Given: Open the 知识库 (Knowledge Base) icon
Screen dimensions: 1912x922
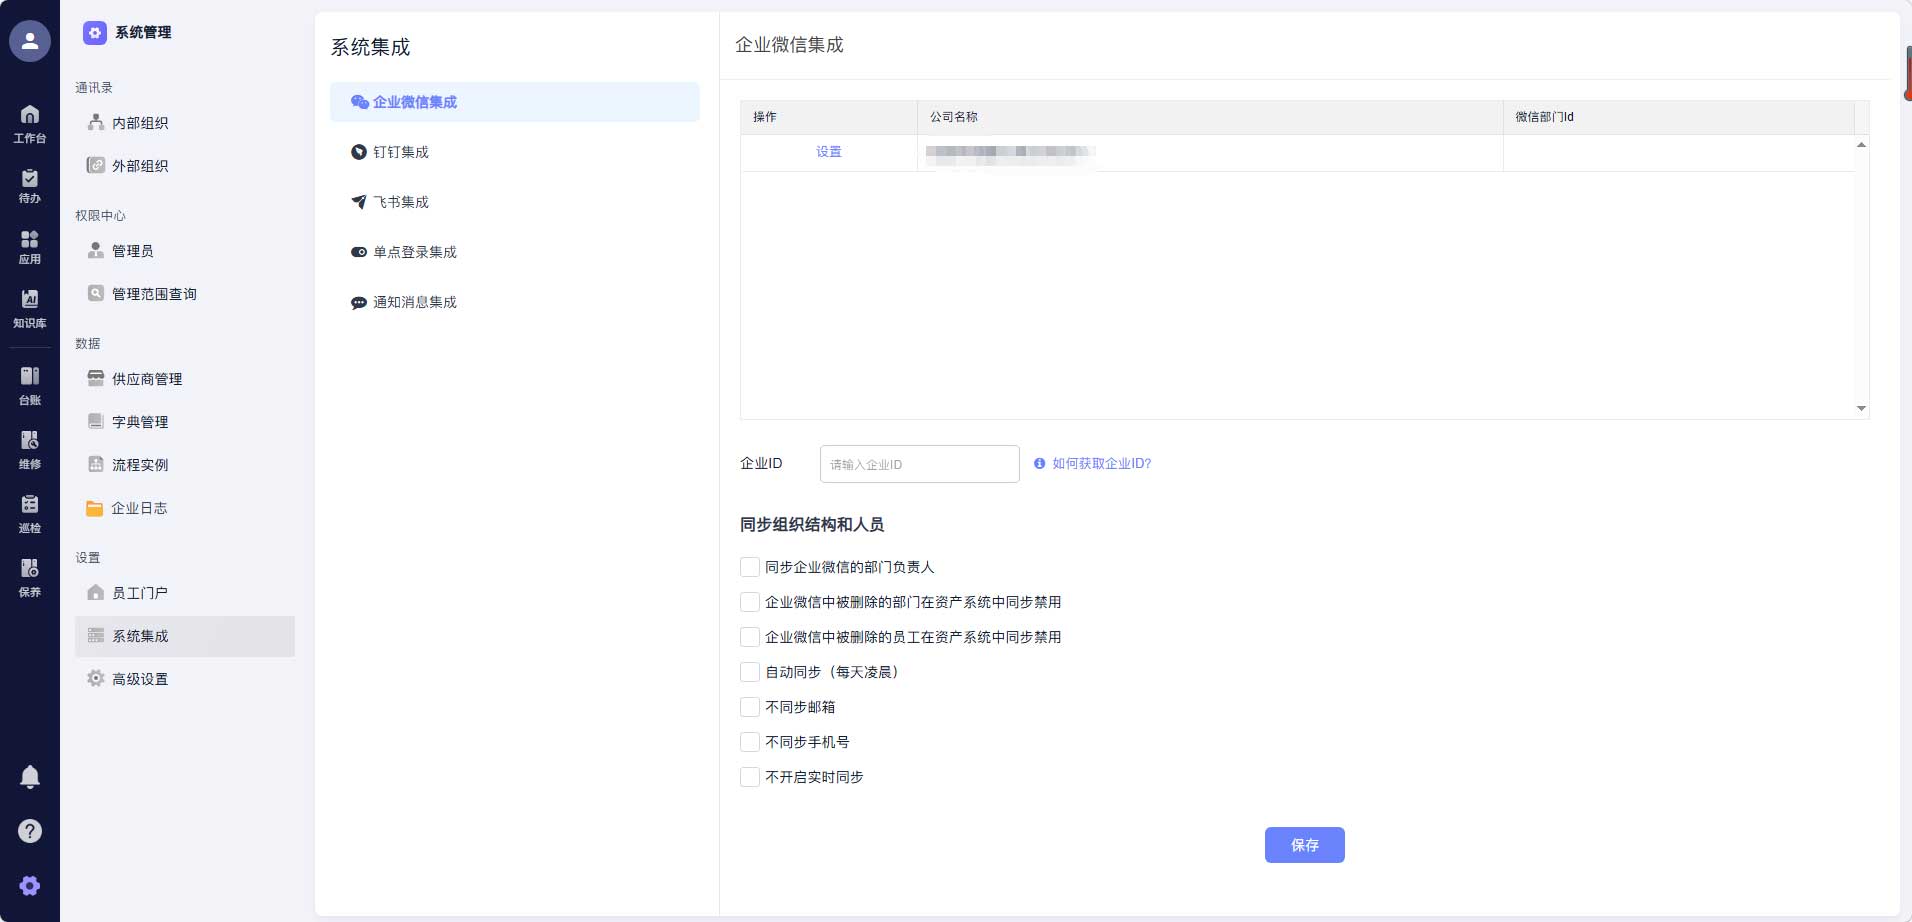Looking at the screenshot, I should [29, 306].
